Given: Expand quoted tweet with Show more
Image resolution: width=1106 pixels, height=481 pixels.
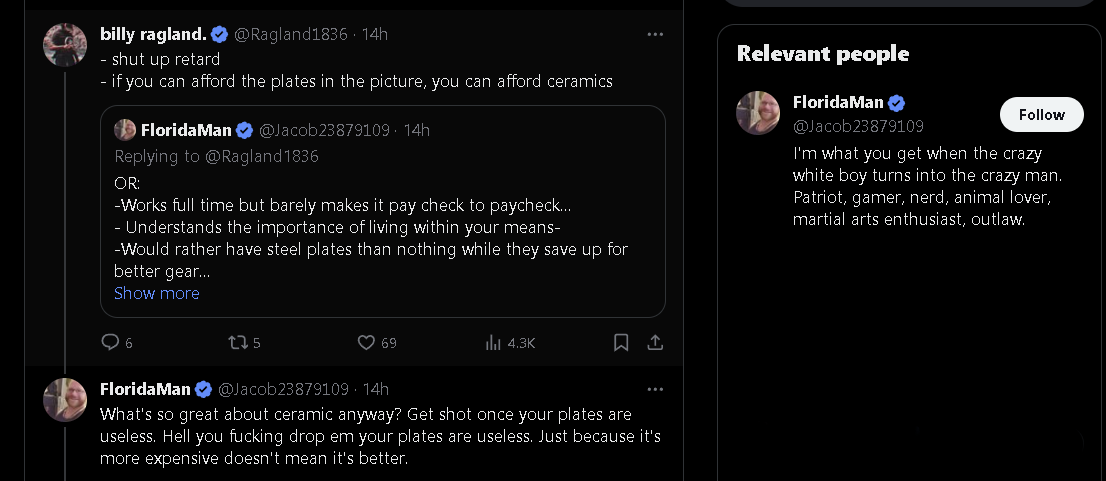Looking at the screenshot, I should [x=157, y=293].
